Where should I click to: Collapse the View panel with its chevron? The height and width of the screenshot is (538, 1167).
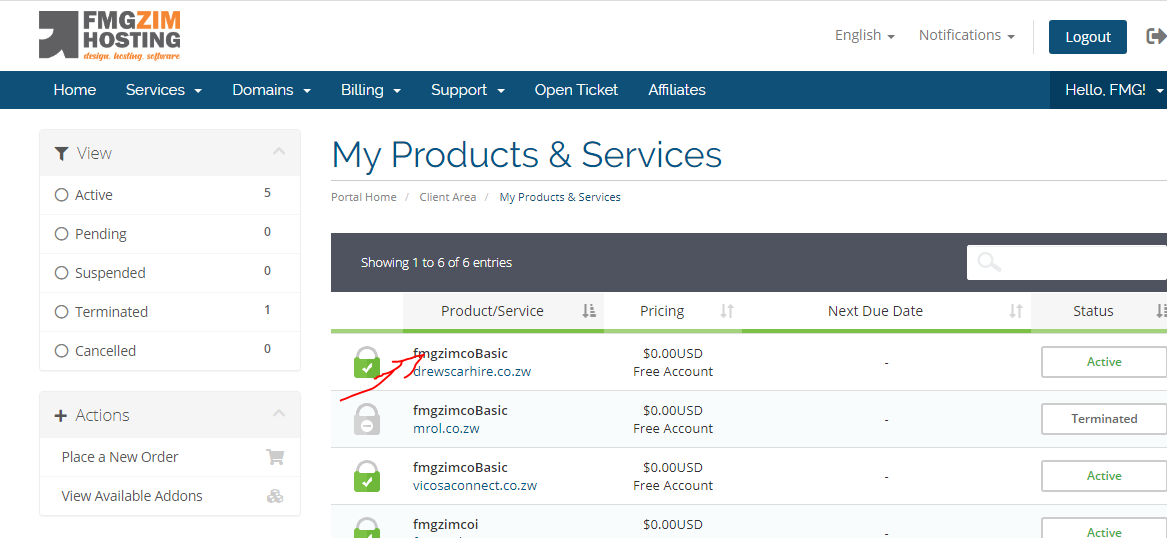tap(279, 152)
